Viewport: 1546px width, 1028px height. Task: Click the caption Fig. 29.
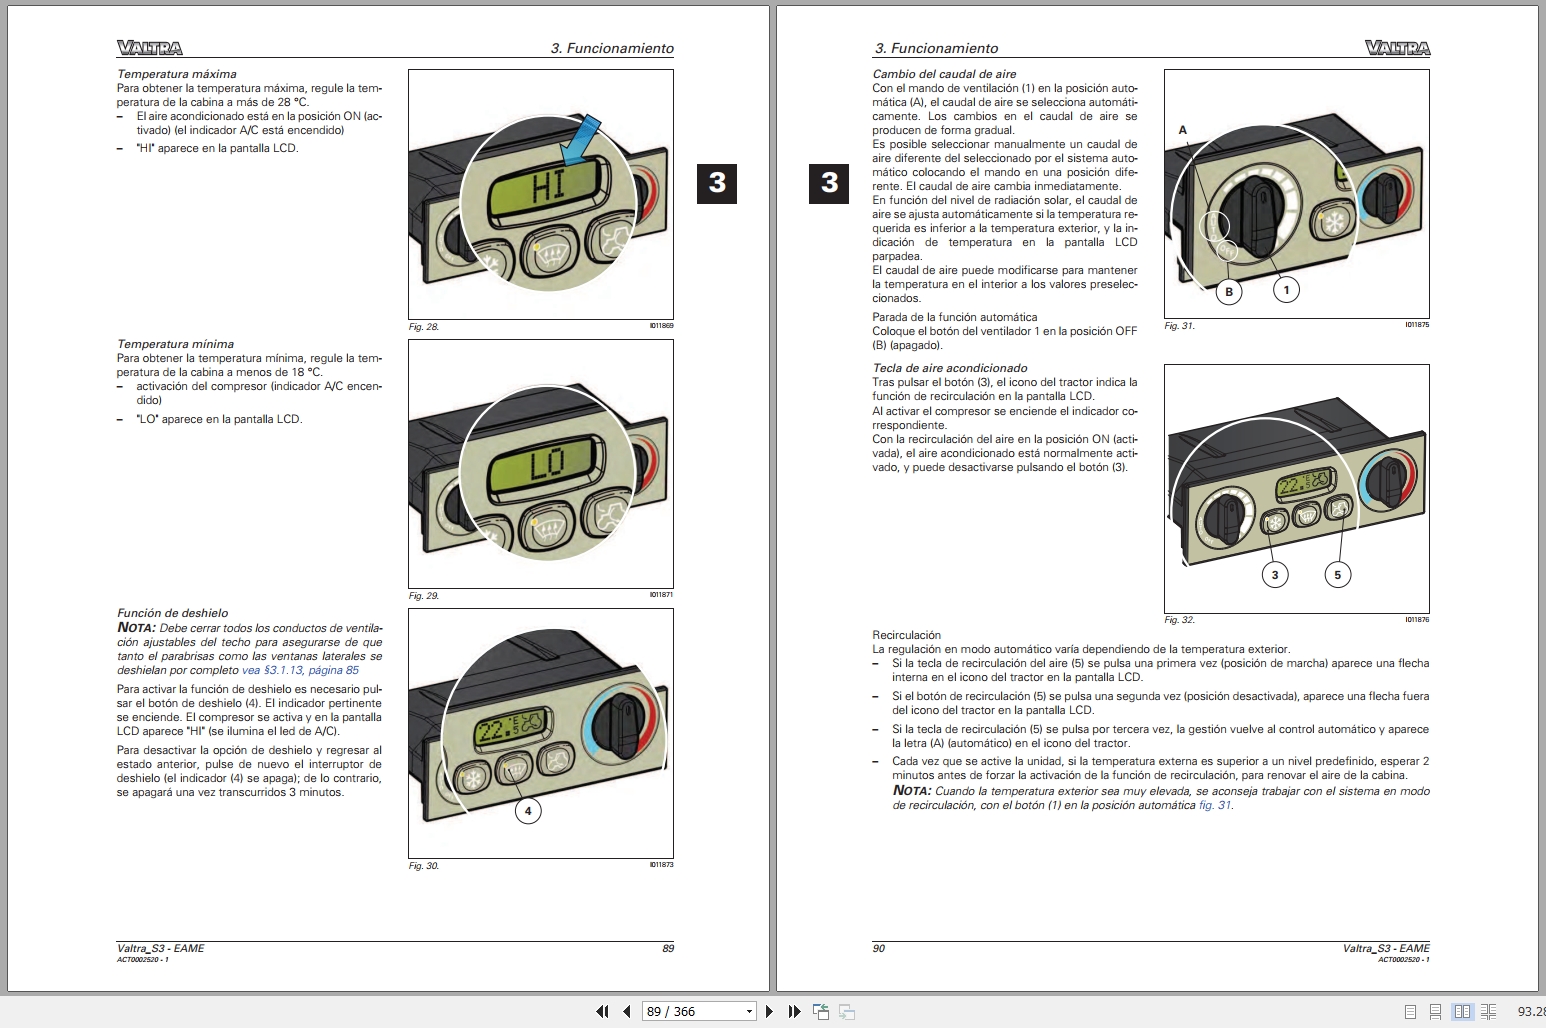[424, 596]
